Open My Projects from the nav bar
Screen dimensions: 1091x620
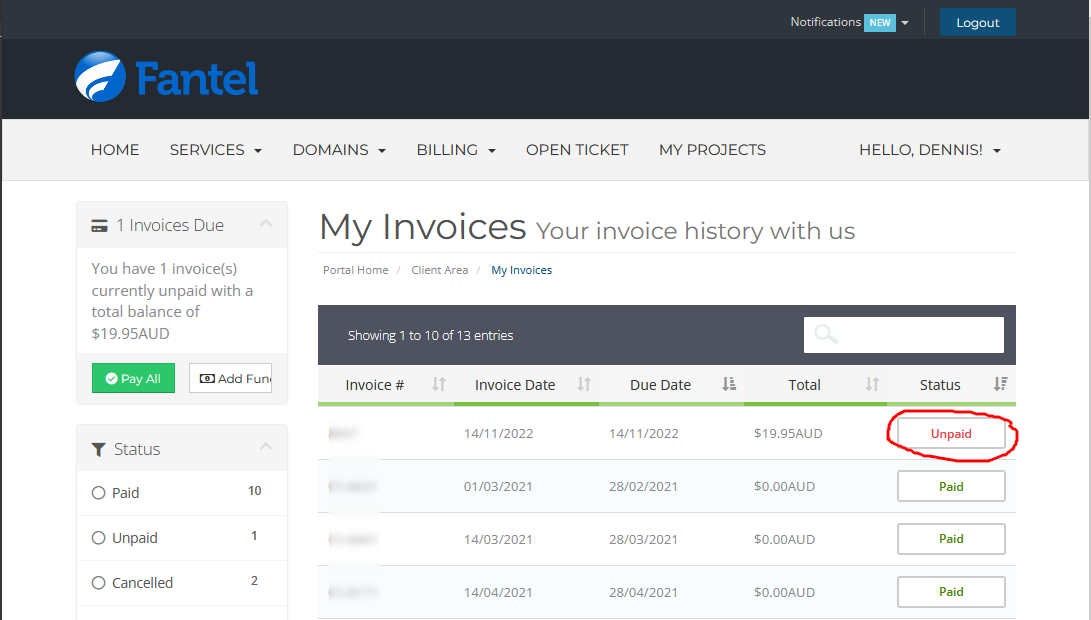[x=712, y=150]
